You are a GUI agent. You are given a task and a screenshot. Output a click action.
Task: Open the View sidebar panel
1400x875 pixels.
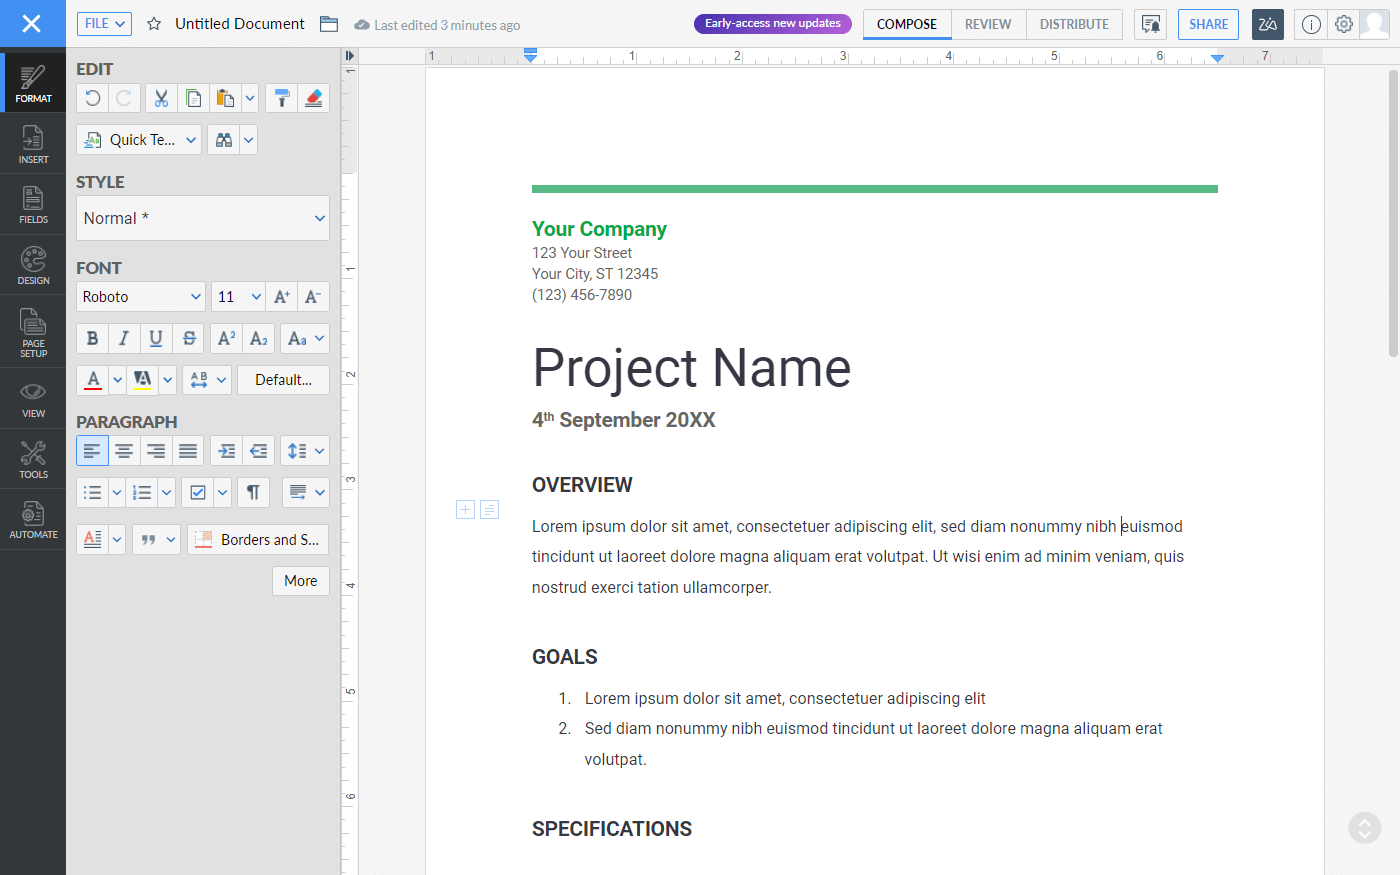click(x=33, y=398)
